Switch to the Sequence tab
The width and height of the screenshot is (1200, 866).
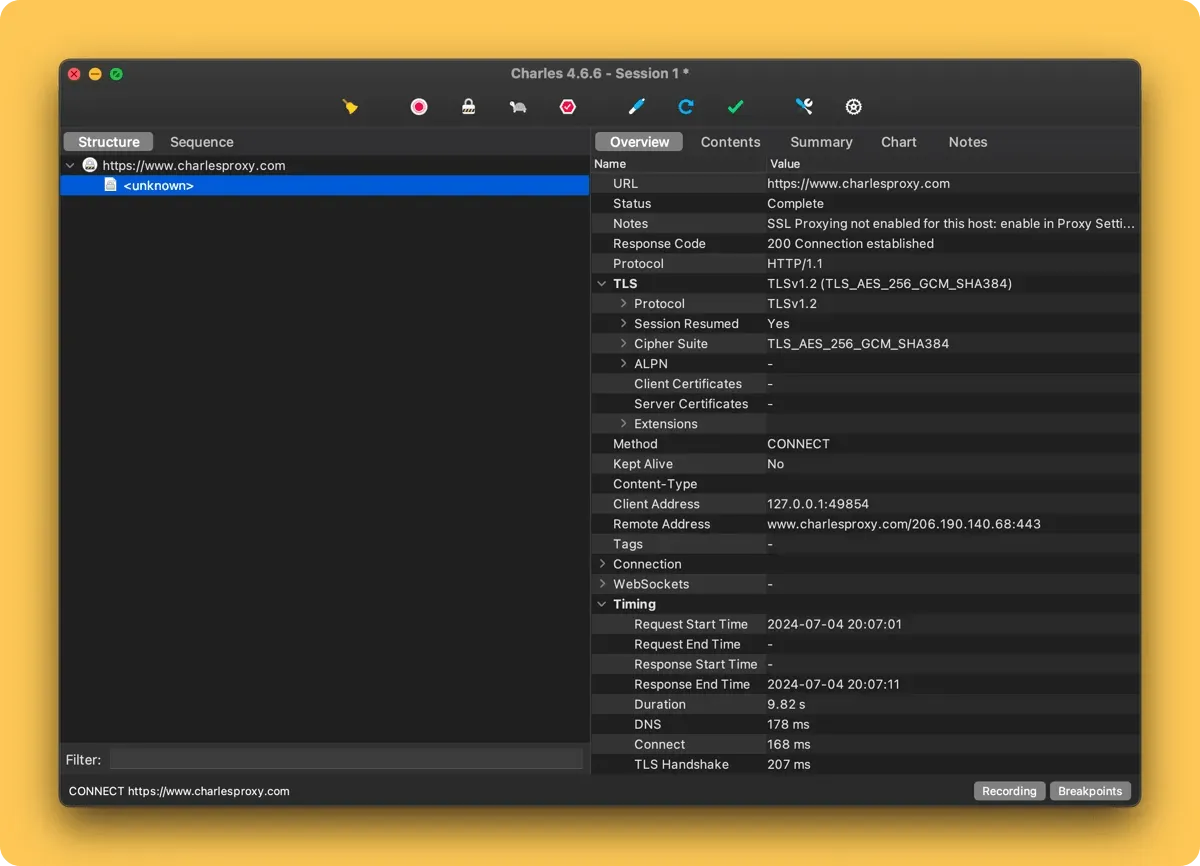click(201, 142)
